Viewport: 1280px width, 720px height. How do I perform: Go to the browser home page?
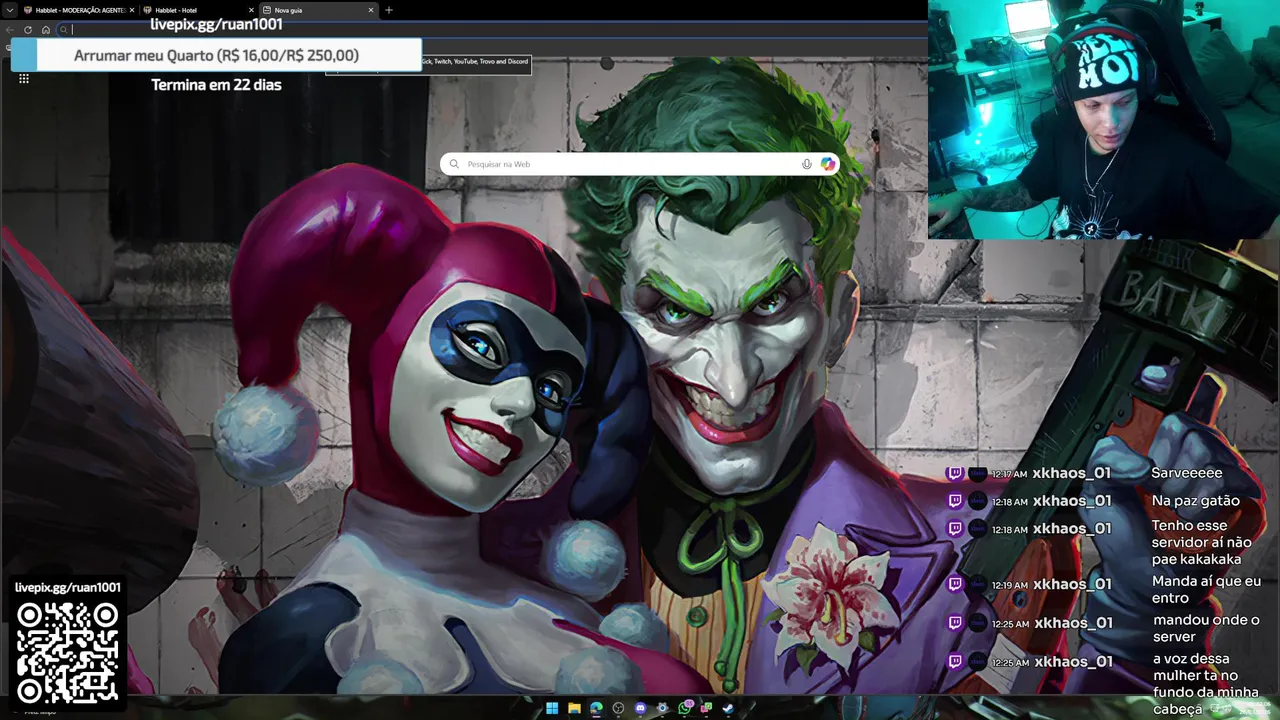[45, 29]
